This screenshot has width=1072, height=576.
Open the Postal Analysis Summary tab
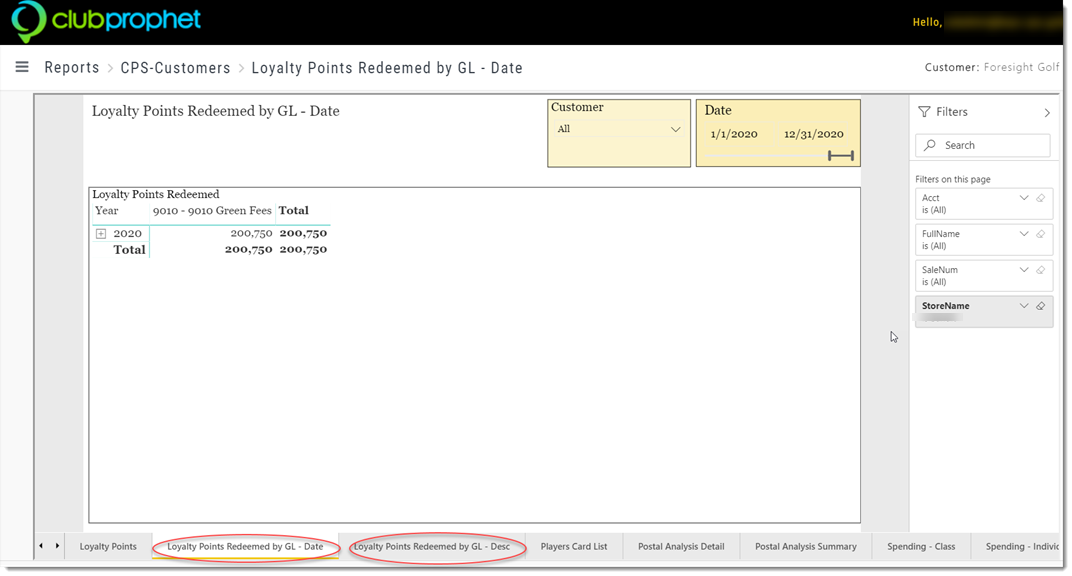[805, 547]
